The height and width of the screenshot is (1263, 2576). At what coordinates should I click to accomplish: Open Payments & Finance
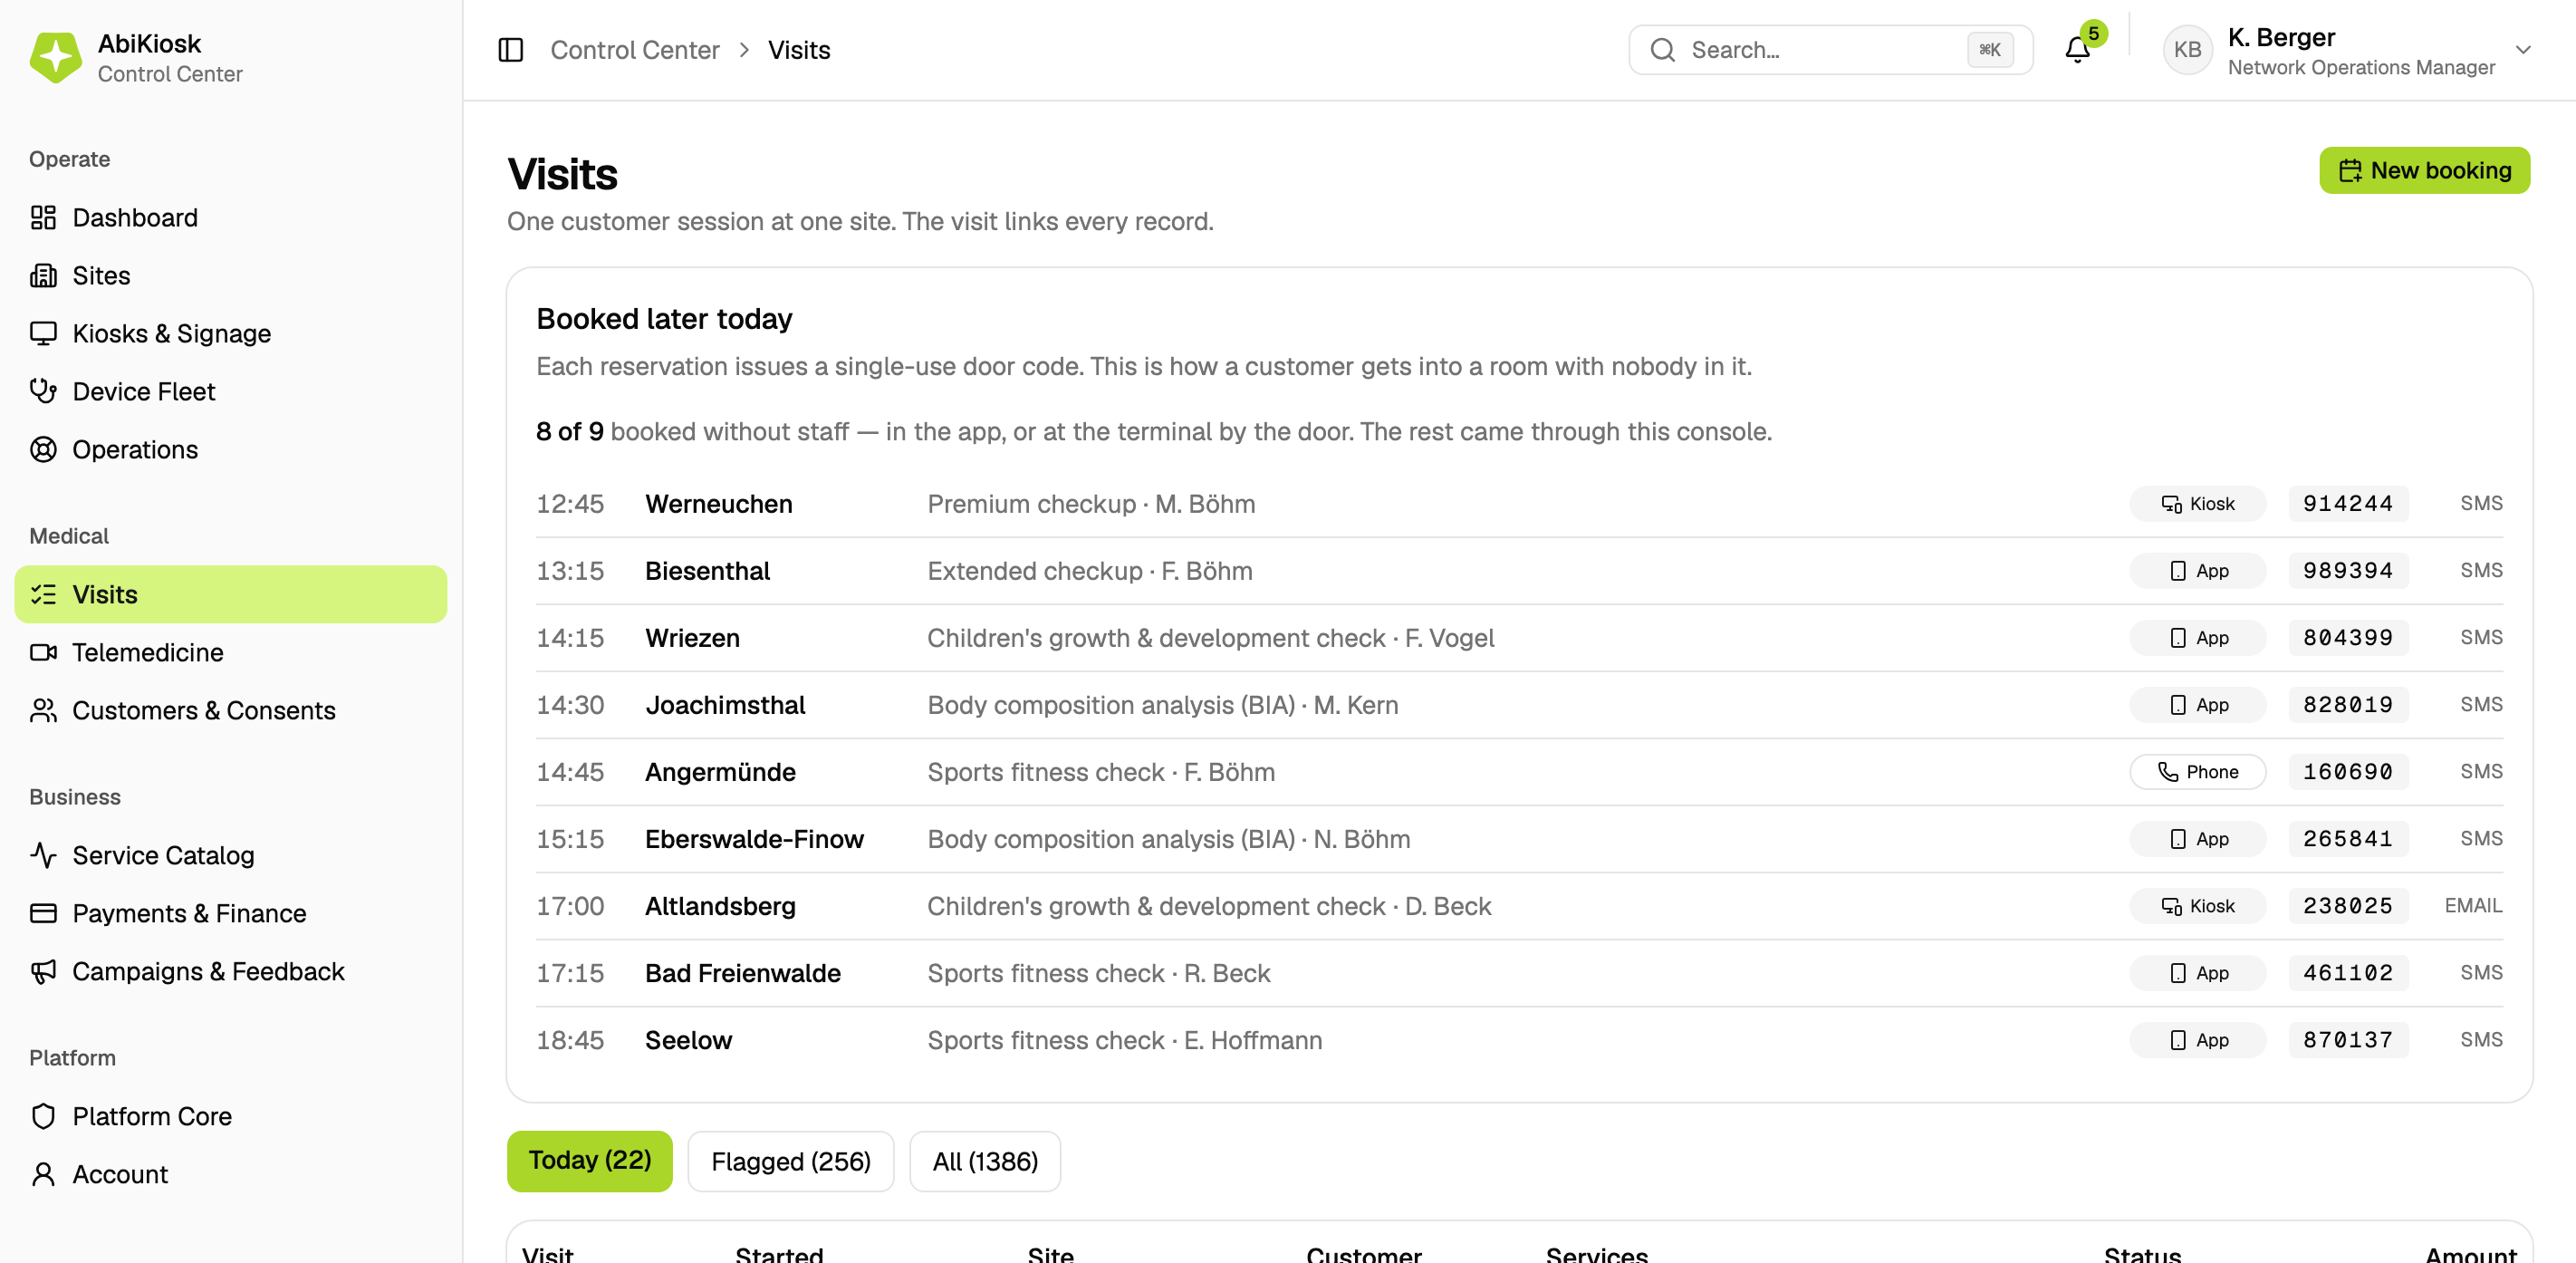point(230,914)
